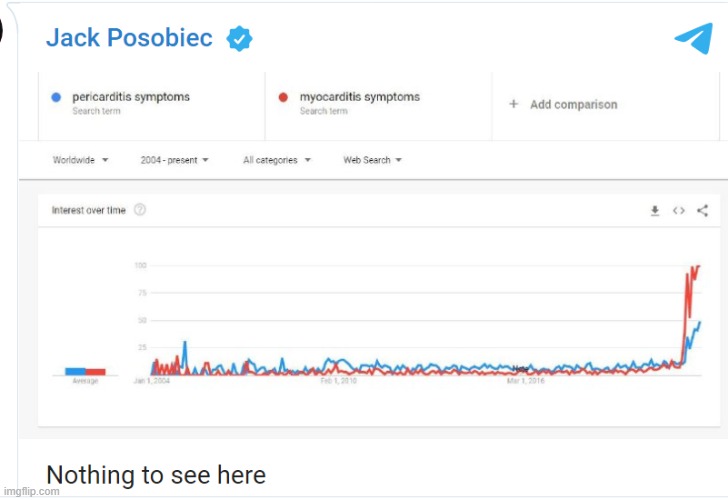Image resolution: width=728 pixels, height=500 pixels.
Task: Click the red dot for myocarditis symptoms
Action: (x=283, y=98)
